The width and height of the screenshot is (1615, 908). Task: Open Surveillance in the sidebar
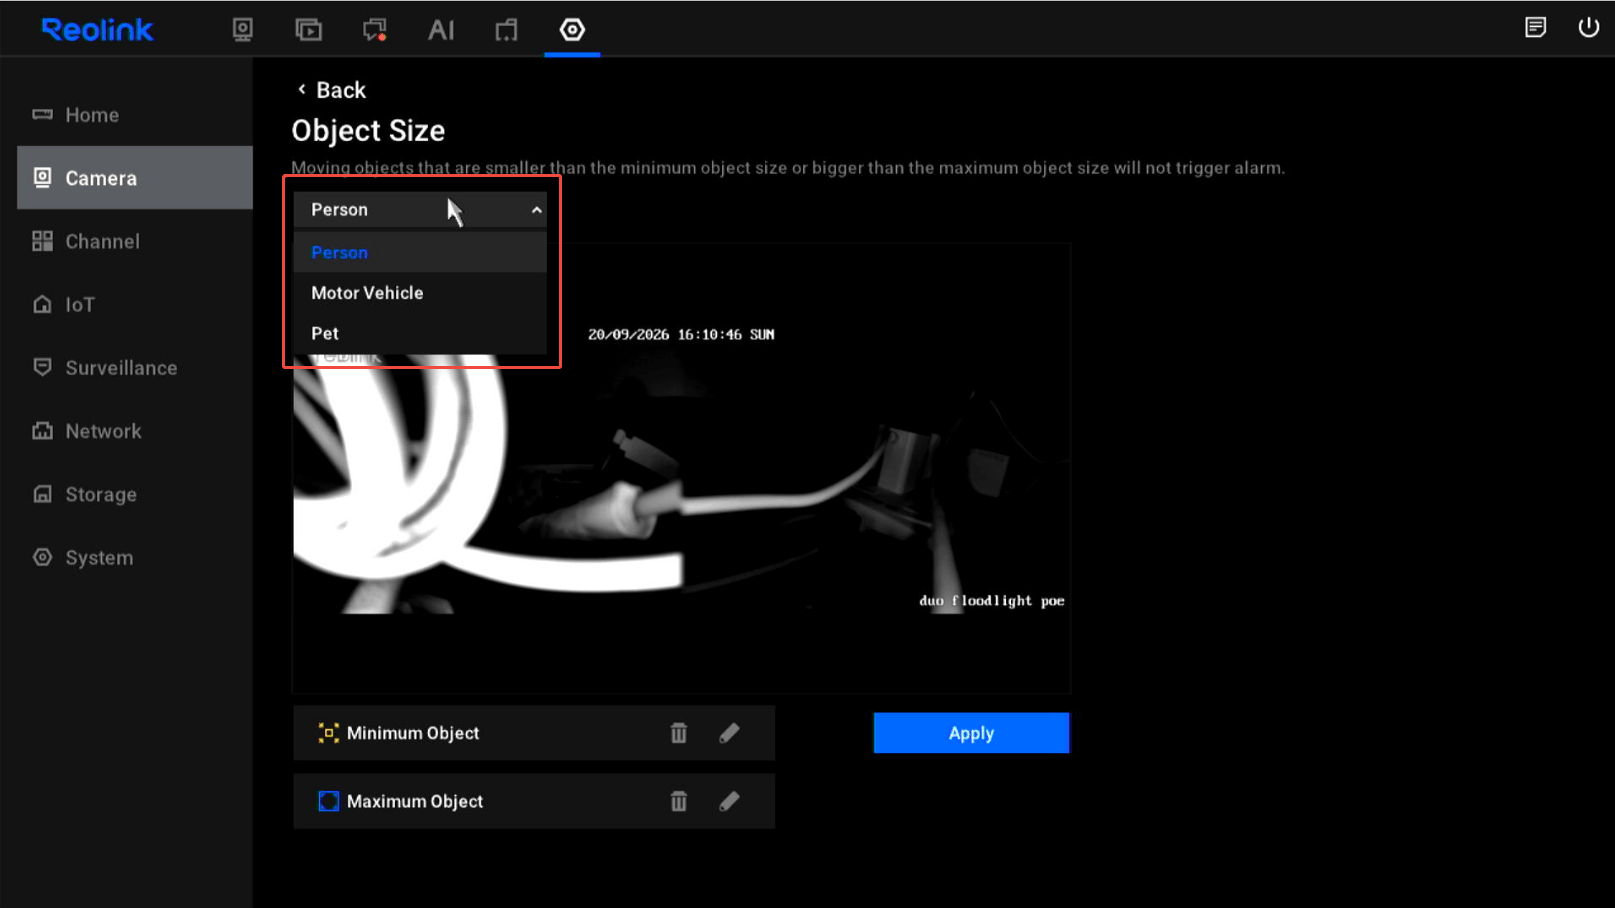coord(135,367)
